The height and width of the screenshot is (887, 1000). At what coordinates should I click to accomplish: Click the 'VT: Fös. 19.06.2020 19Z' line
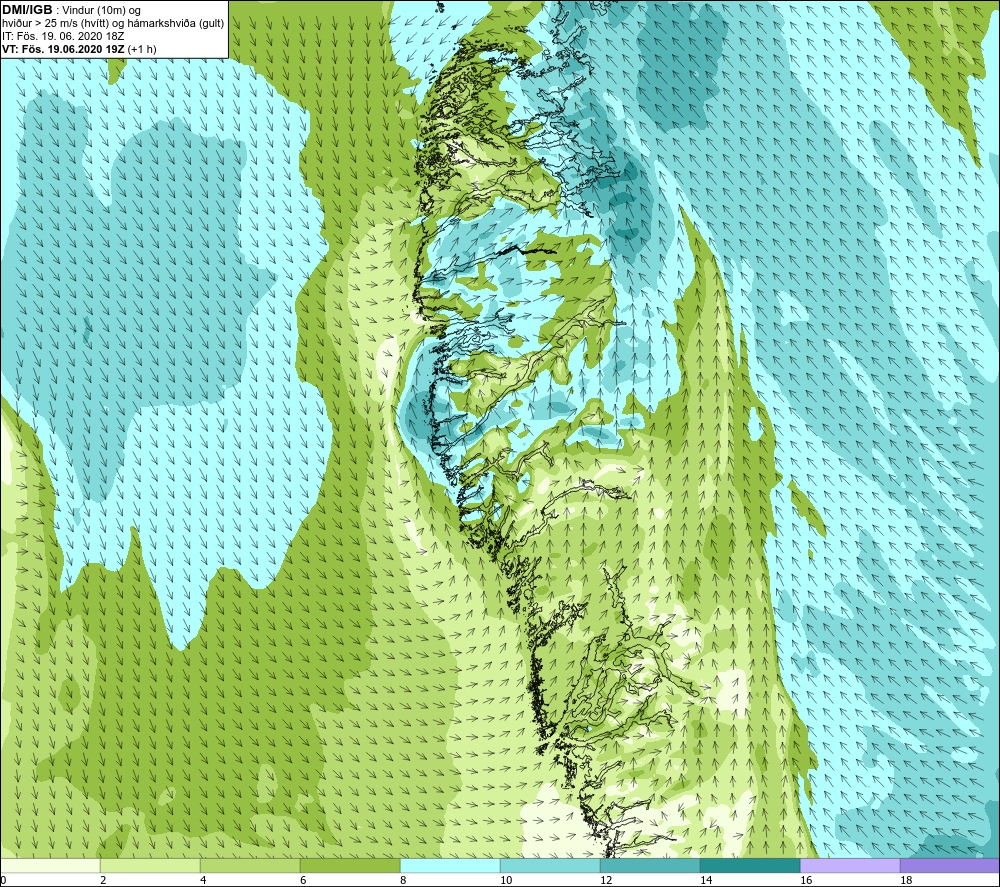(x=63, y=49)
